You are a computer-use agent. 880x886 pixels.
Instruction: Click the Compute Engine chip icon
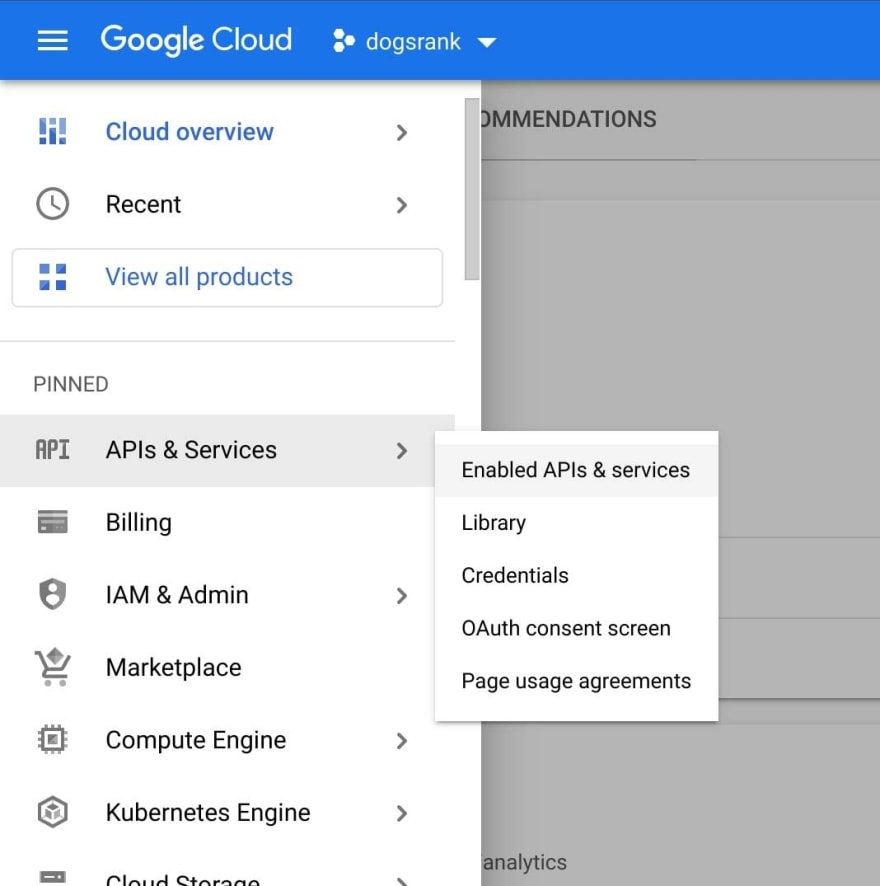pos(53,740)
